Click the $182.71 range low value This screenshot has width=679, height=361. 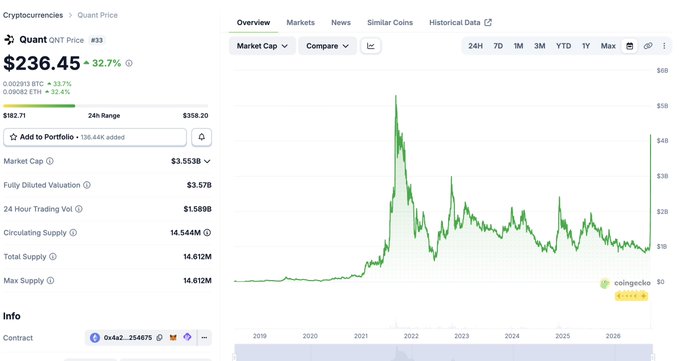(14, 116)
